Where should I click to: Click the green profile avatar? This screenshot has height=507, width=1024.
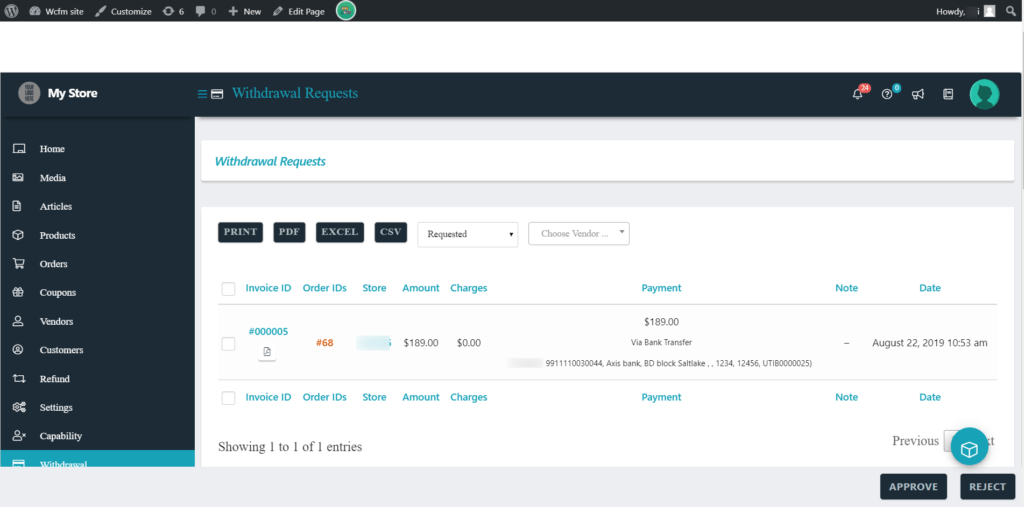pyautogui.click(x=984, y=94)
